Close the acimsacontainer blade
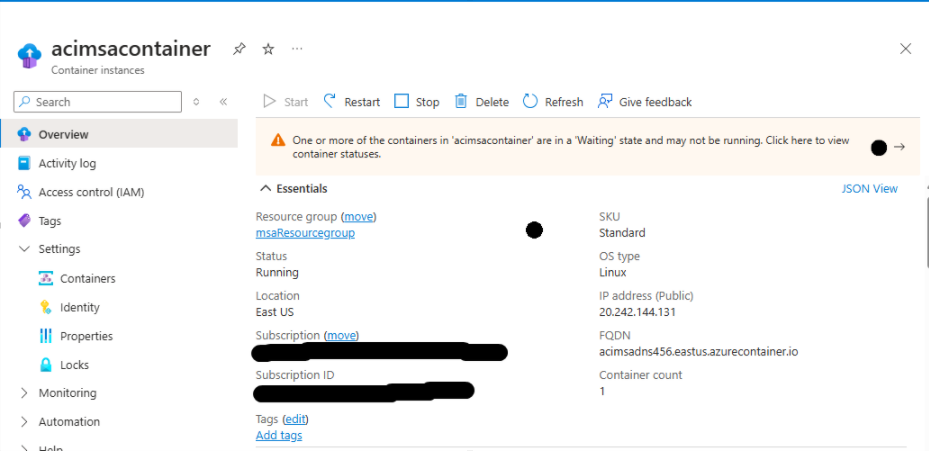The width and height of the screenshot is (929, 451). (905, 49)
